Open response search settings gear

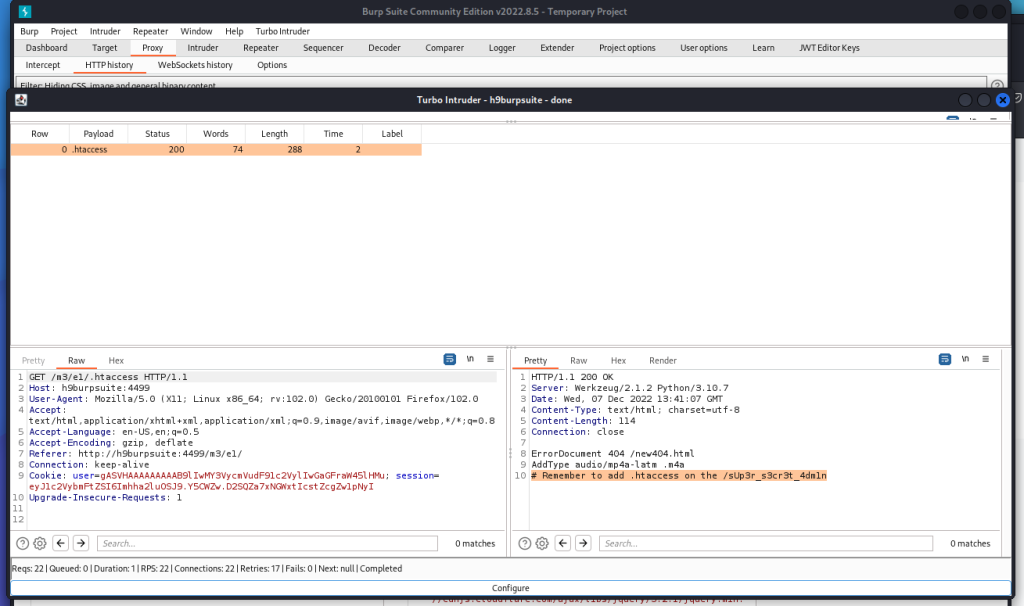pyautogui.click(x=542, y=543)
